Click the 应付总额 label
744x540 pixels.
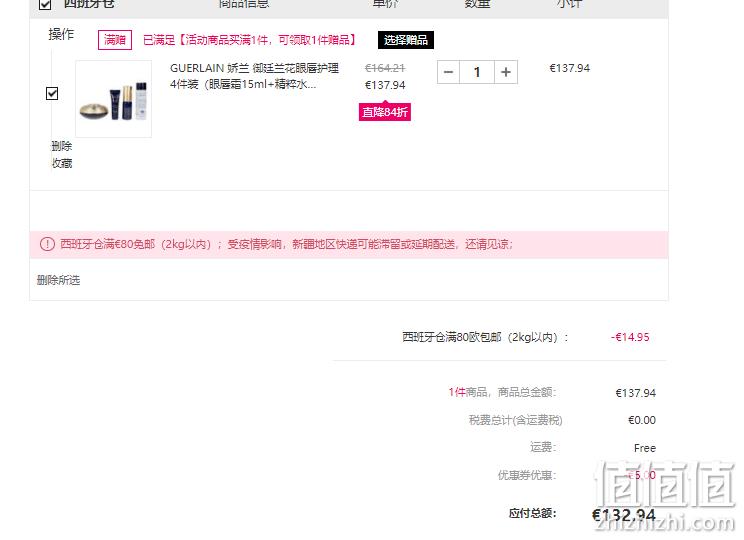[x=532, y=513]
